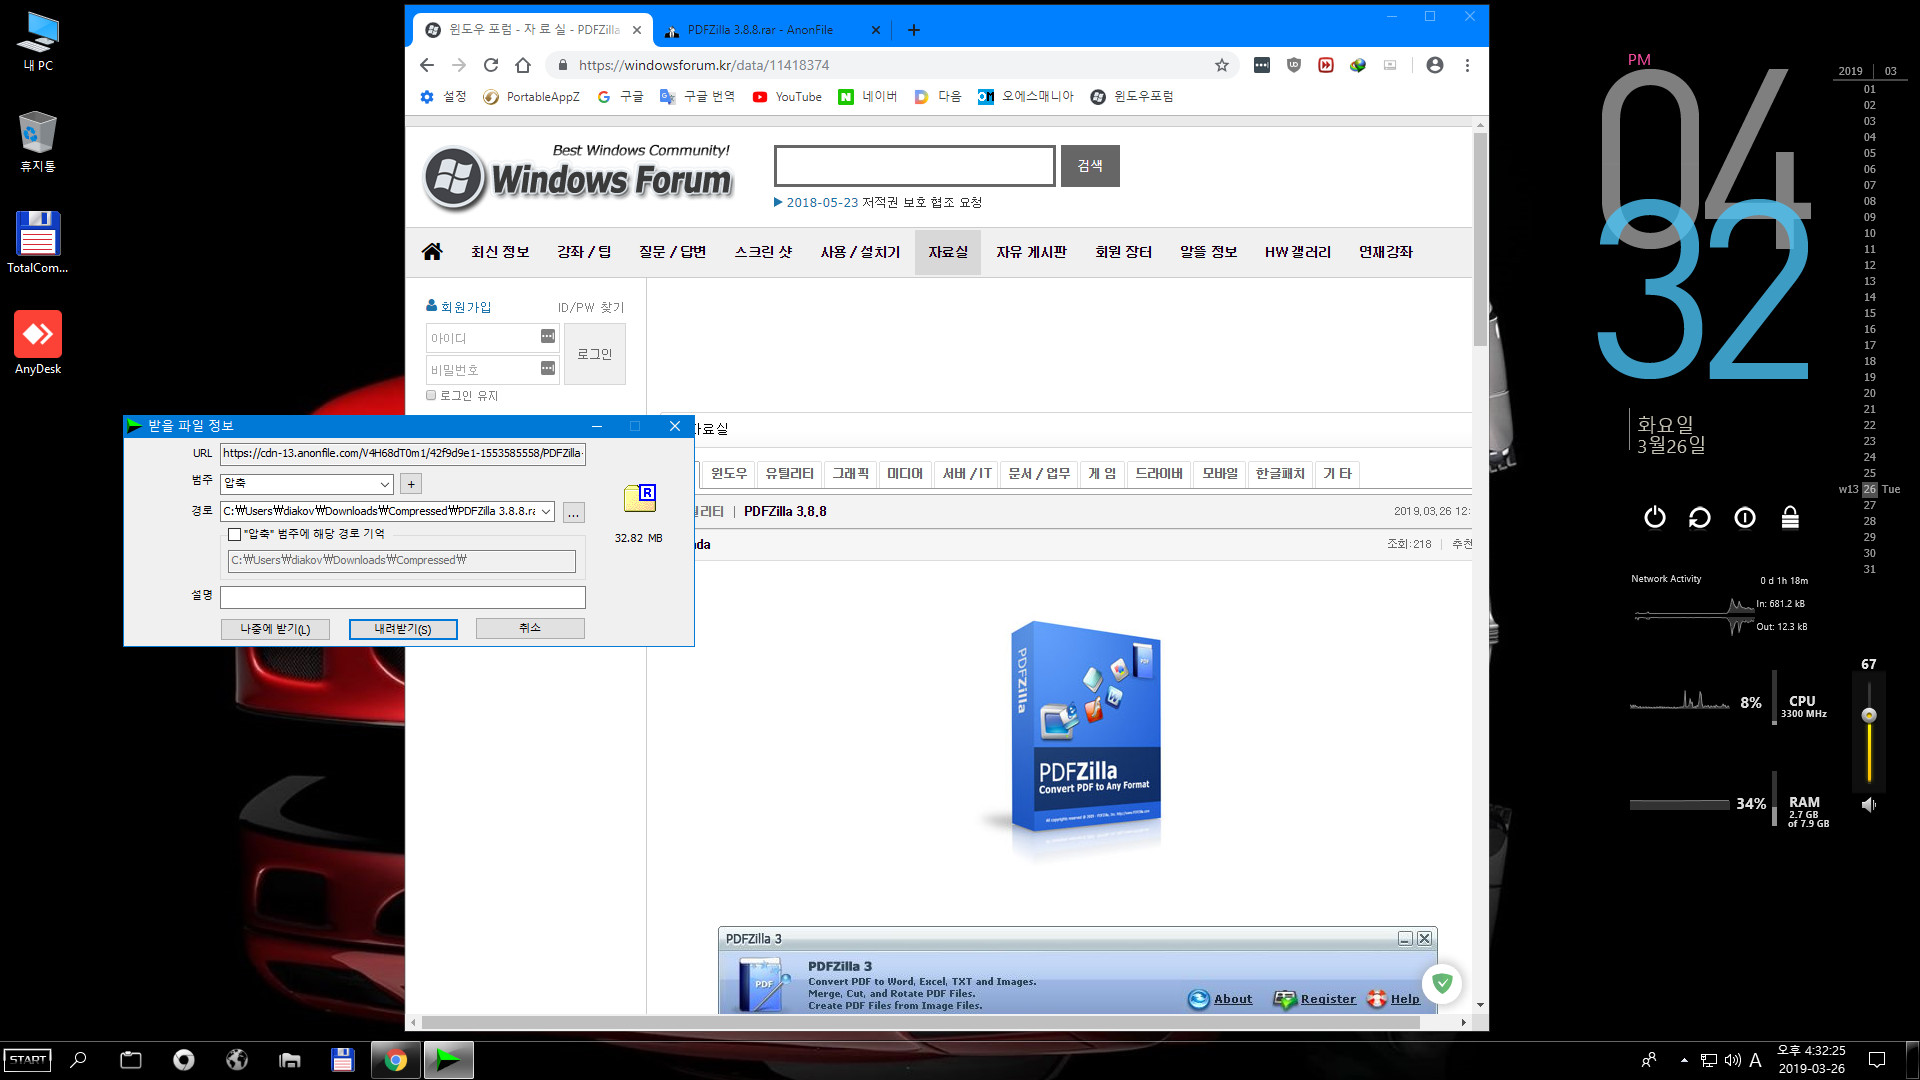Toggle the "압축" 범주에 해당 경로 기억 checkbox
The width and height of the screenshot is (1920, 1080).
(234, 534)
